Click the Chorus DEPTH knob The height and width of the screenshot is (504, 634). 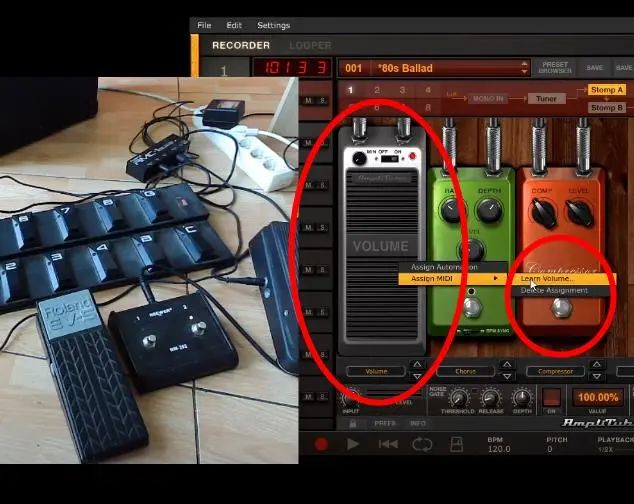490,210
